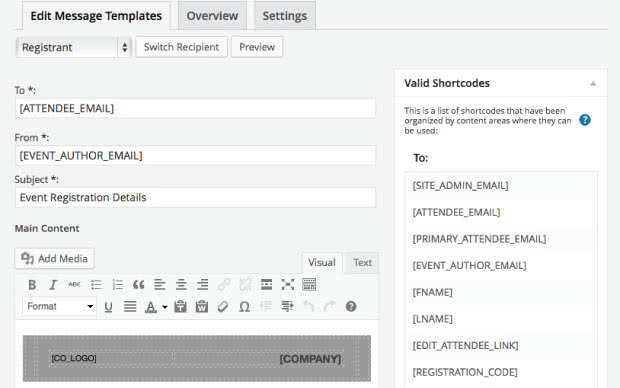Image resolution: width=620 pixels, height=388 pixels.
Task: Select the [PRIMARY_ATTENDEE_EMAIL] shortcode
Action: [479, 239]
